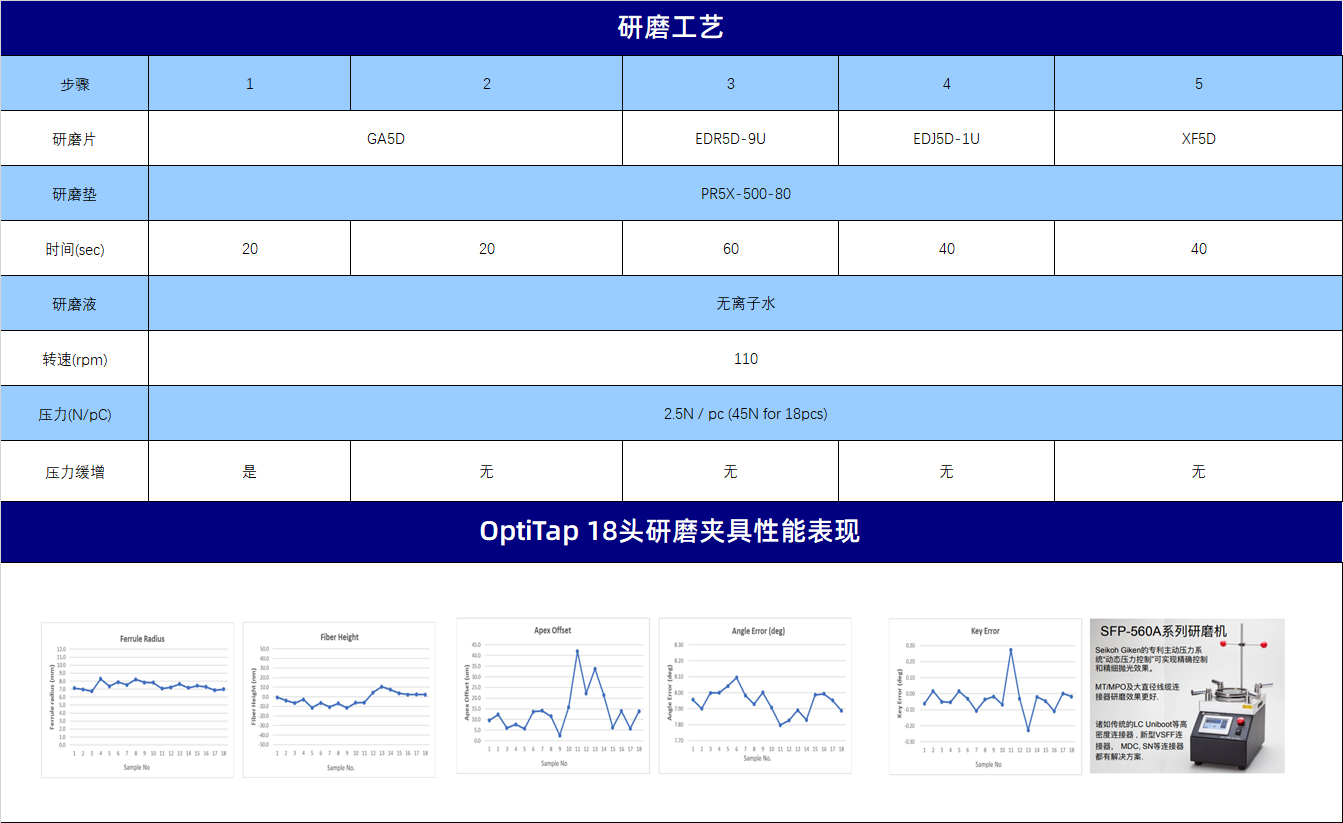
Task: Open the Apex Offset chart thumbnail
Action: pos(554,696)
